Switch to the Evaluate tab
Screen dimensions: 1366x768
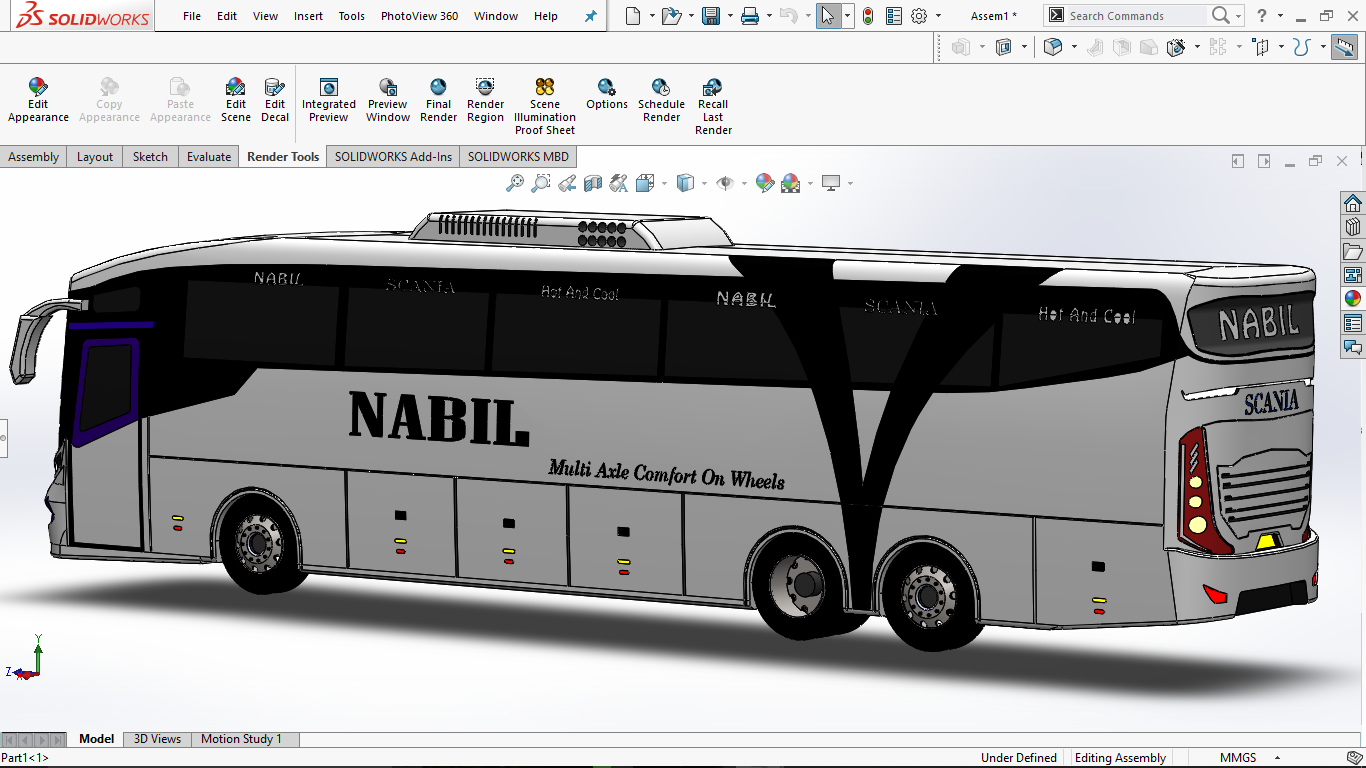click(x=209, y=157)
